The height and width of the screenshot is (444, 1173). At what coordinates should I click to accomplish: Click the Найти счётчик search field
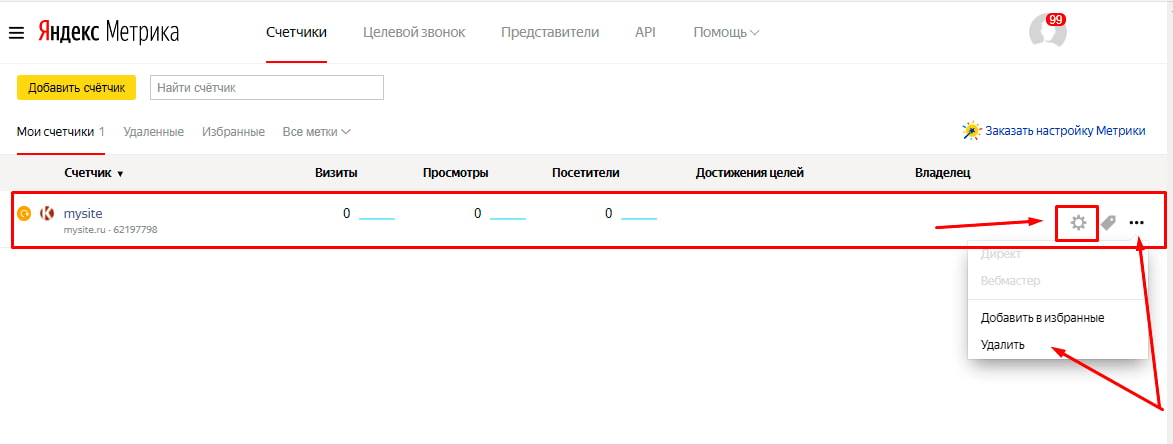click(266, 88)
